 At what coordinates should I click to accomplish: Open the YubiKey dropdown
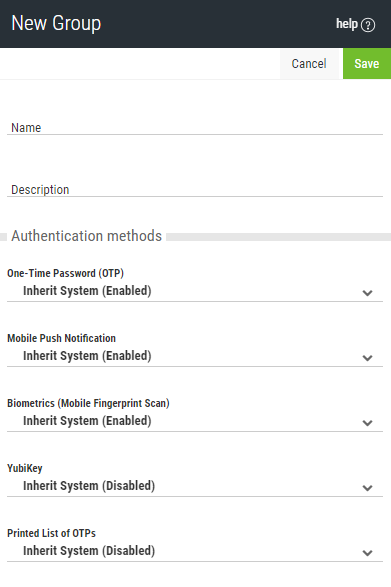click(x=195, y=486)
